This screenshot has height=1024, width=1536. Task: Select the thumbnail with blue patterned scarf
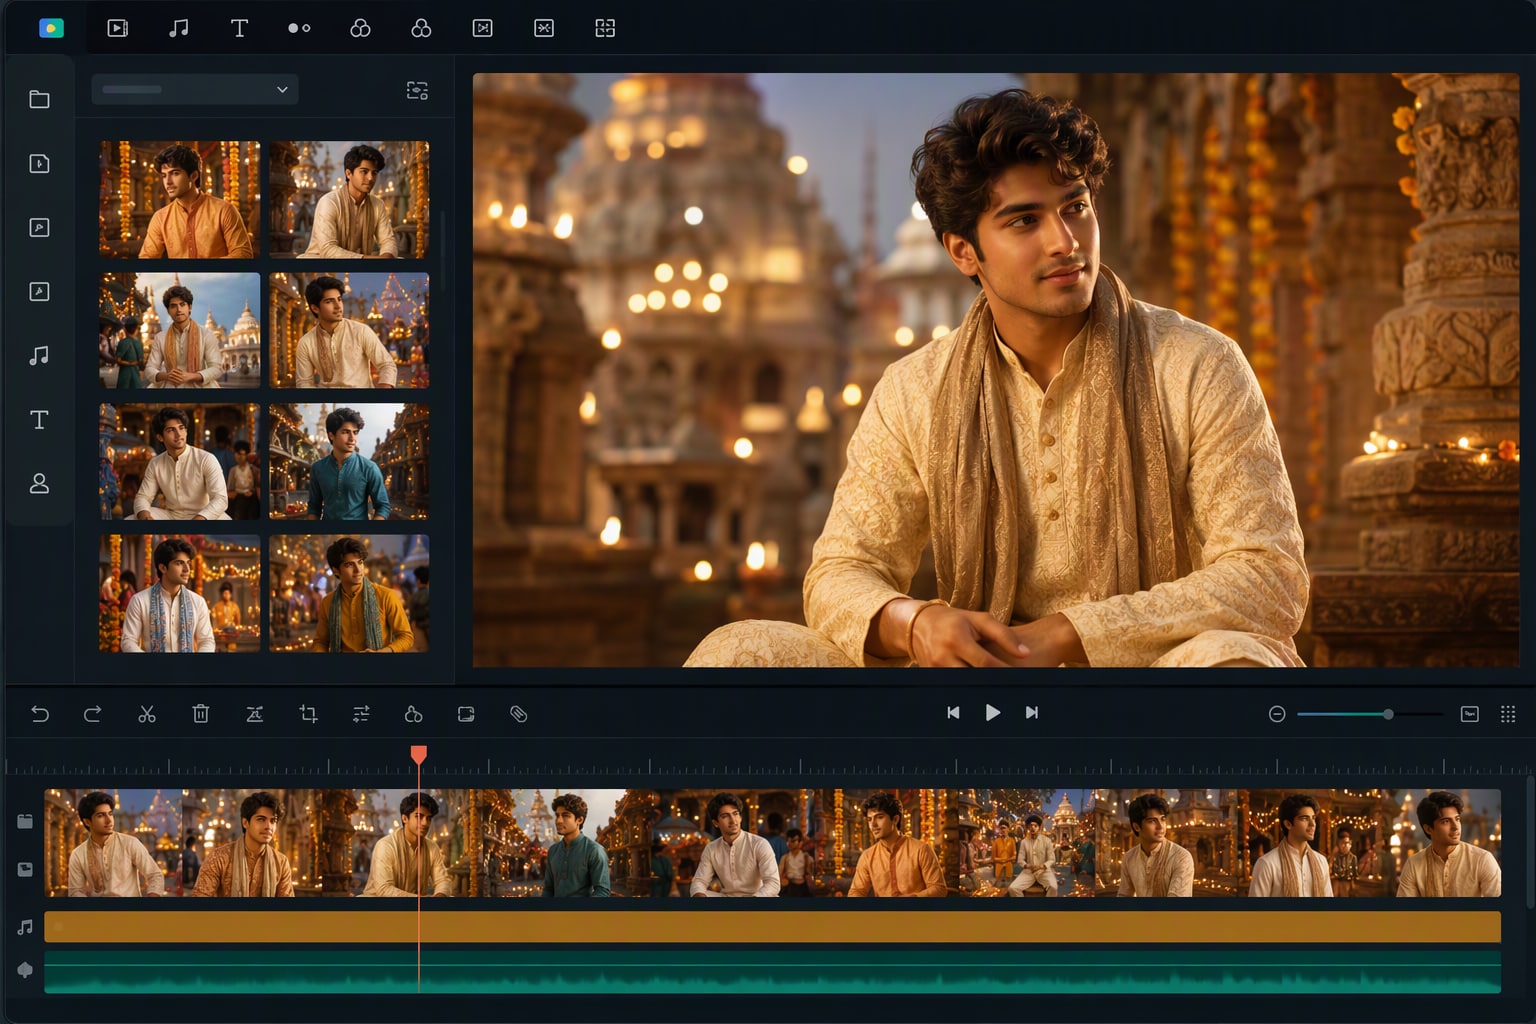click(180, 593)
